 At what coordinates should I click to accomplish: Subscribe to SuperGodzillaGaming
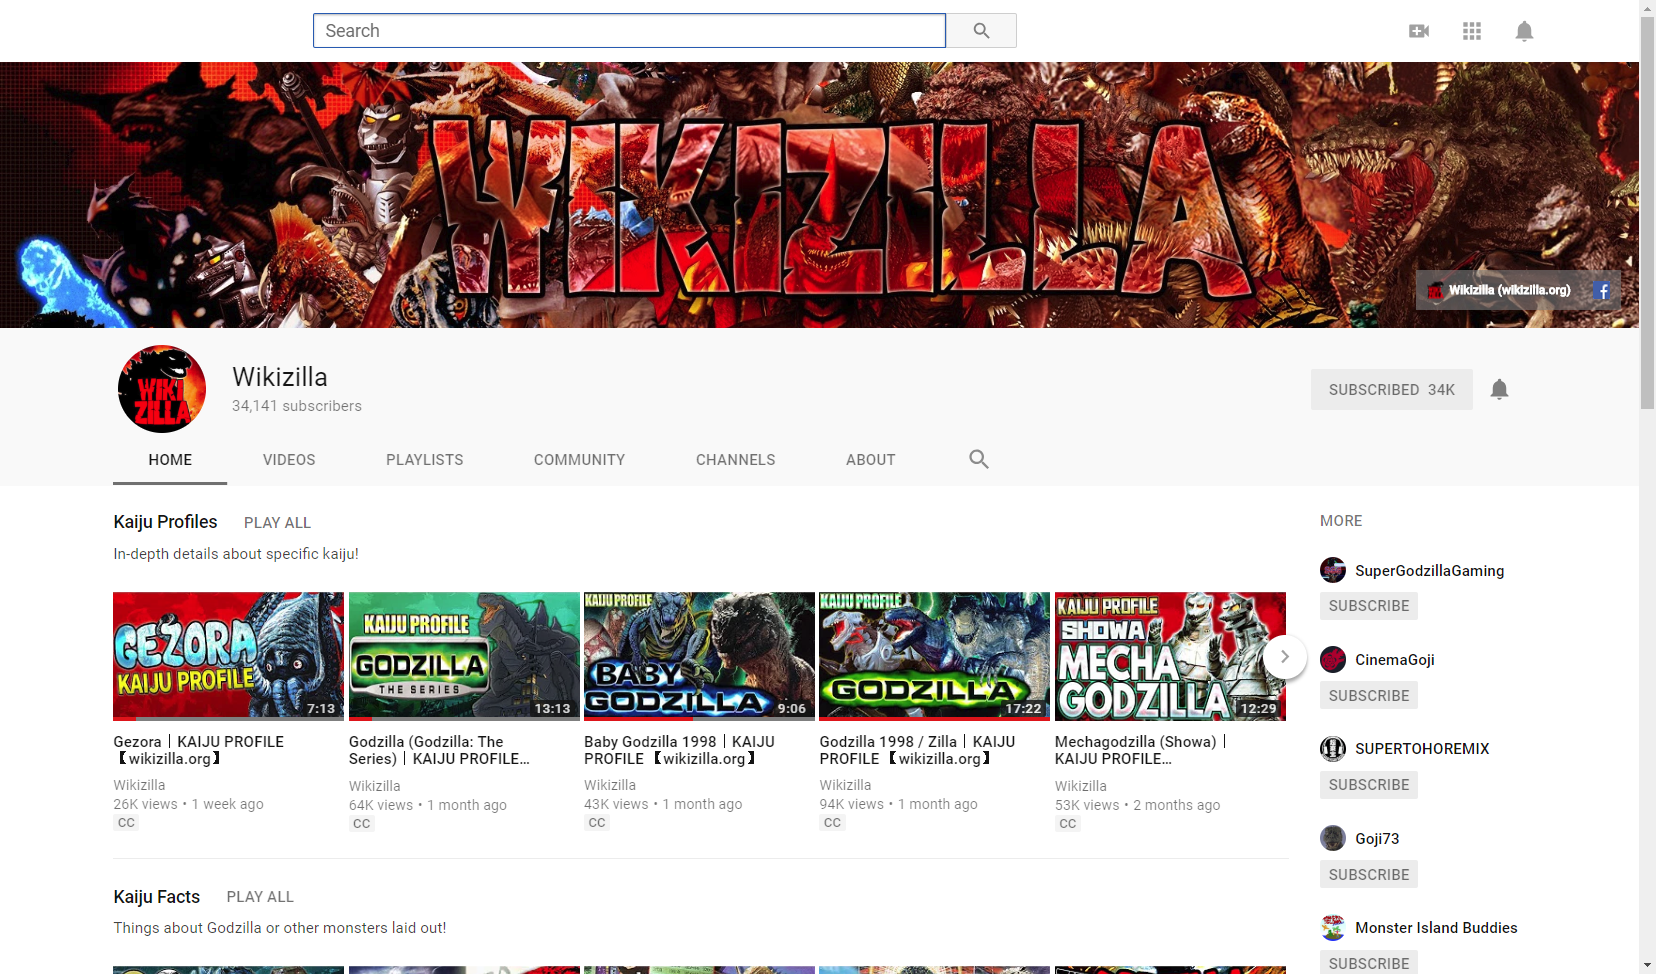[1369, 606]
